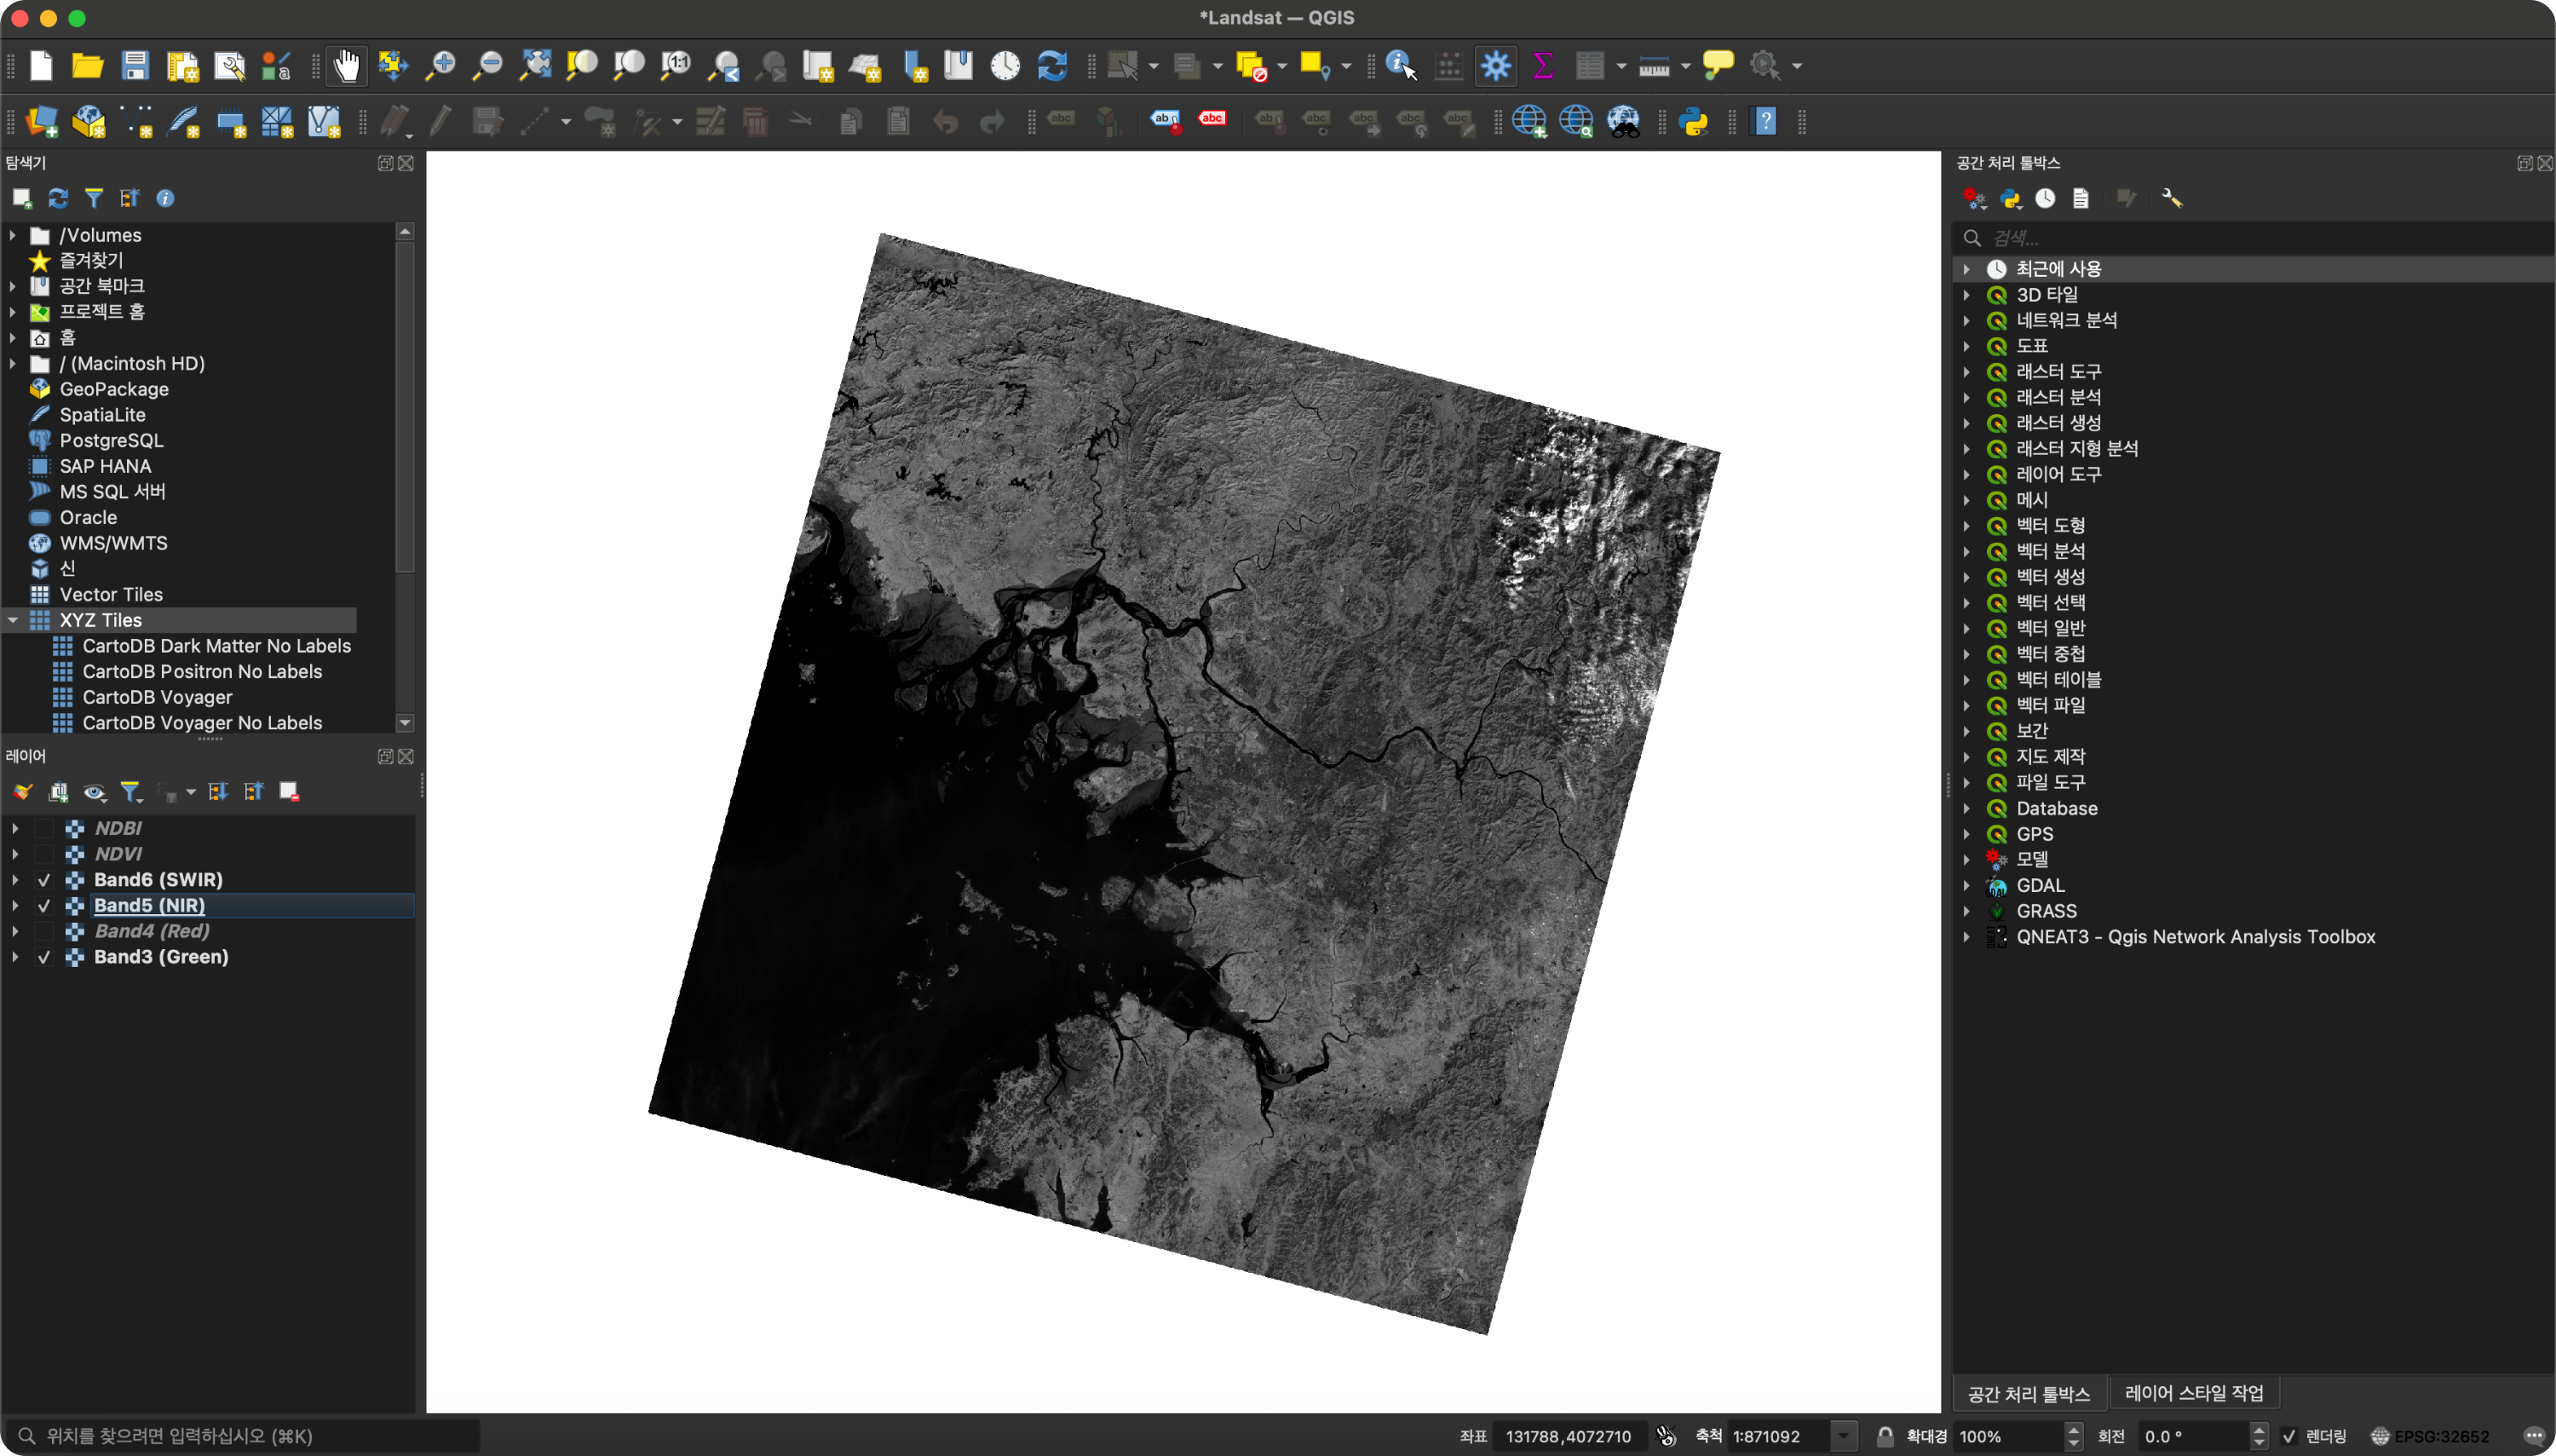The image size is (2556, 1456).
Task: Click the Zoom Full extent icon
Action: pos(535,66)
